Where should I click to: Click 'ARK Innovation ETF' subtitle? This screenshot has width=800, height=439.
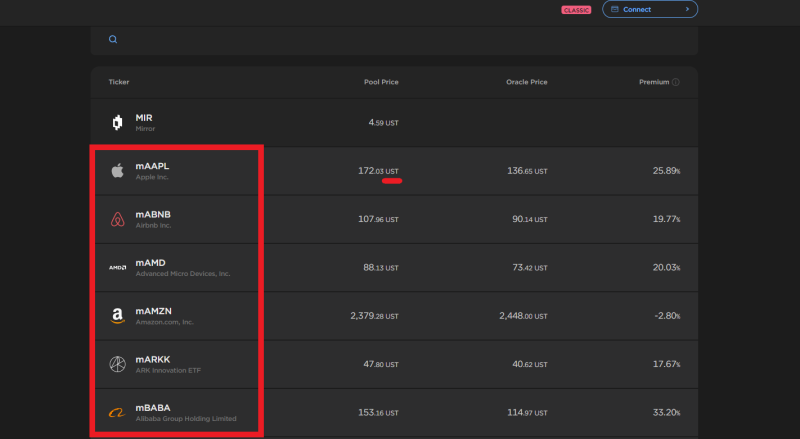pos(168,371)
